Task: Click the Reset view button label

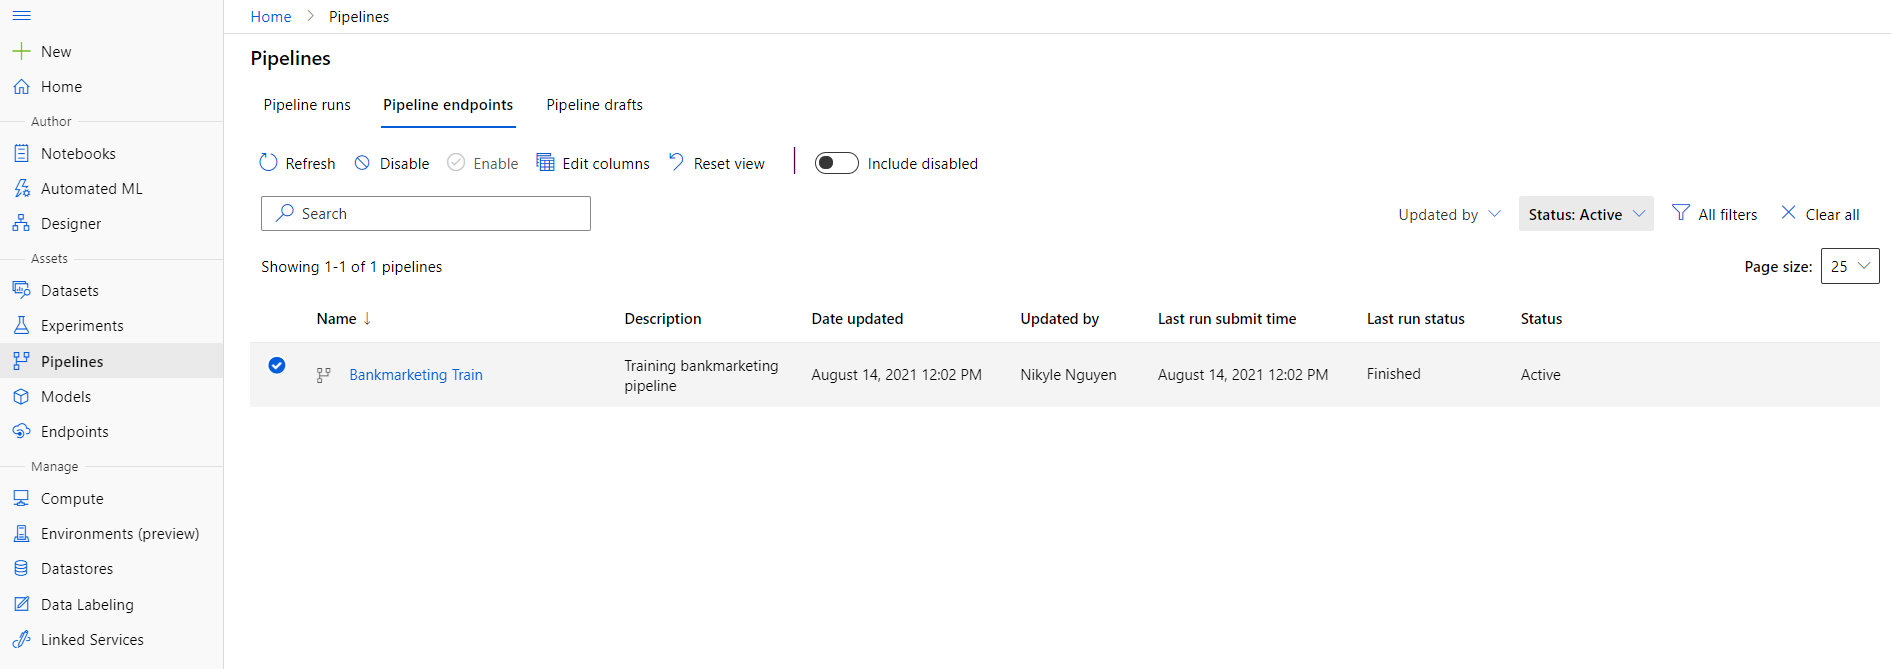Action: pos(729,164)
